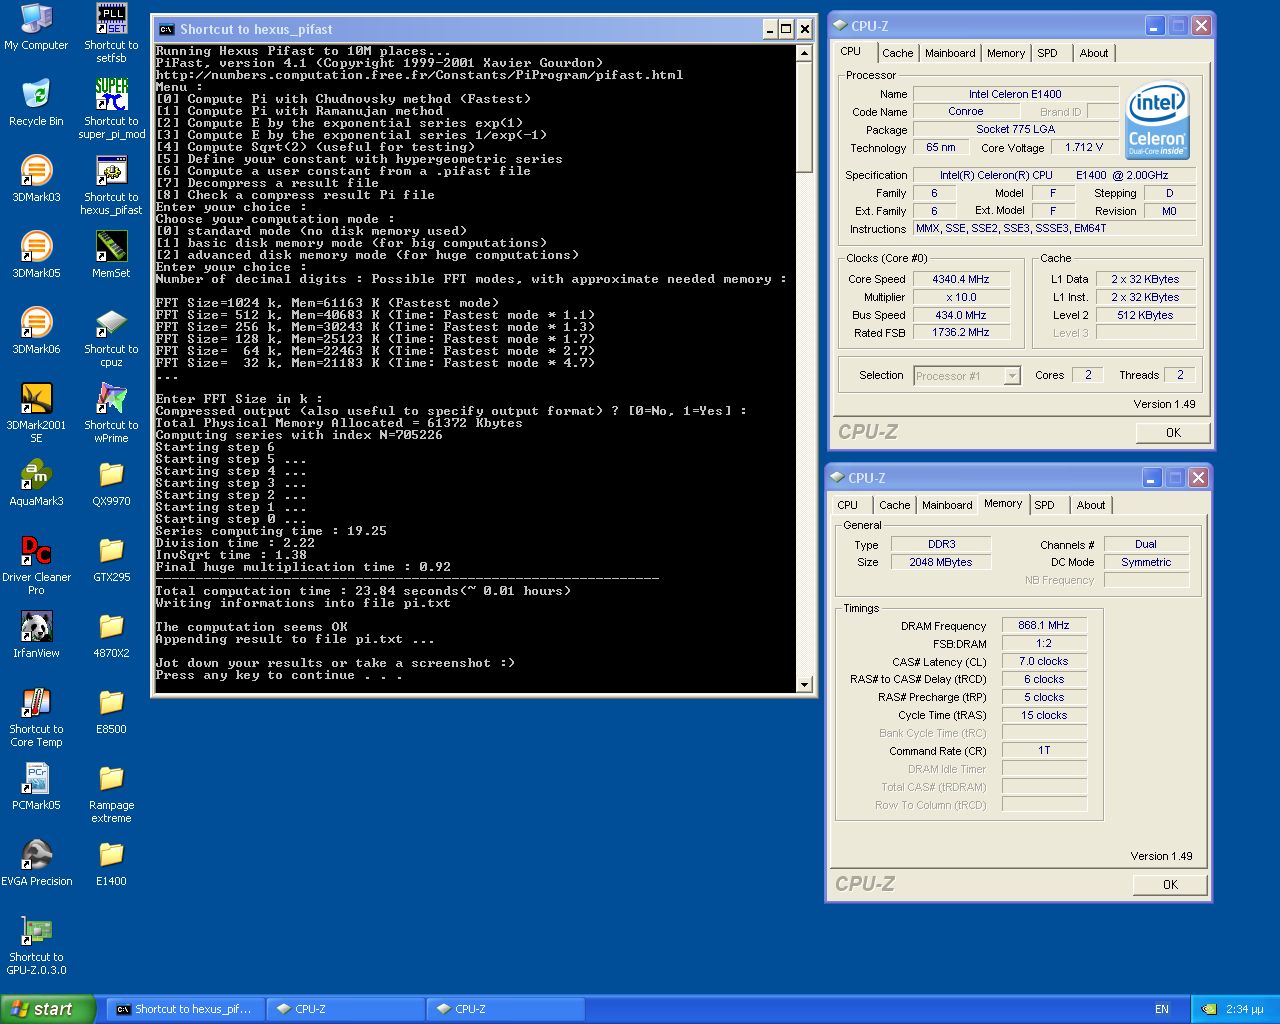Click OK in the upper CPU-Z window

1173,433
